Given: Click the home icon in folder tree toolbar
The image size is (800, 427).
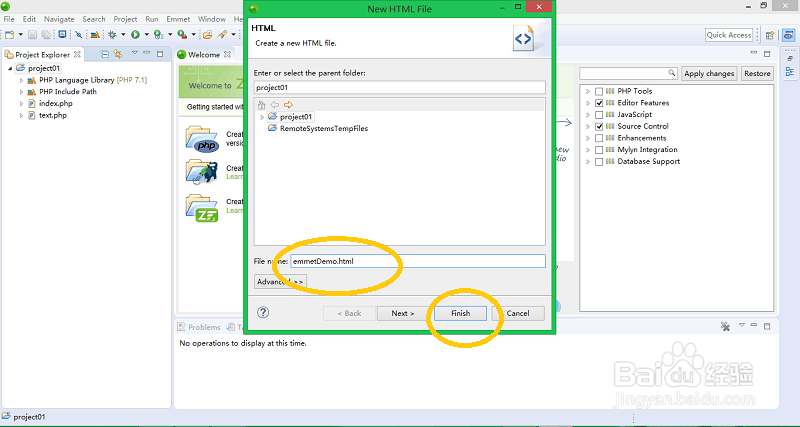Looking at the screenshot, I should coord(261,105).
